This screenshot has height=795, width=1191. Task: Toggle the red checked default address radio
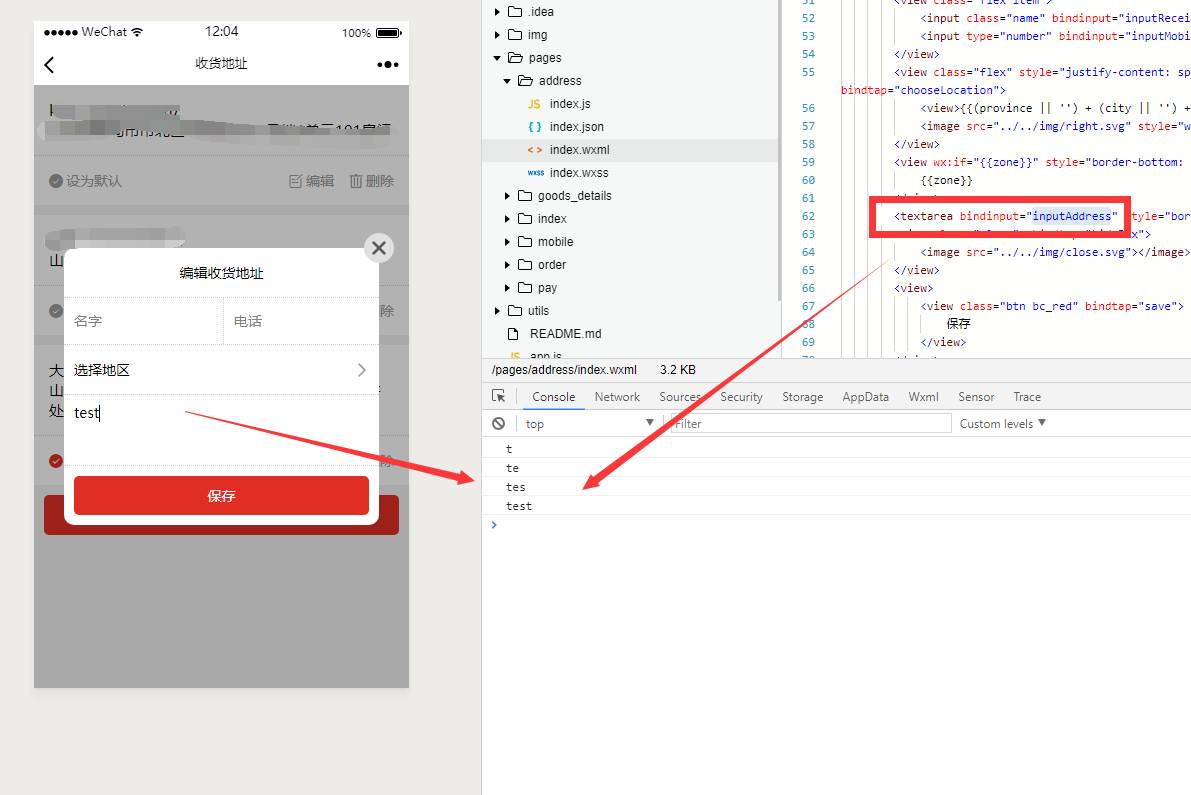(55, 461)
